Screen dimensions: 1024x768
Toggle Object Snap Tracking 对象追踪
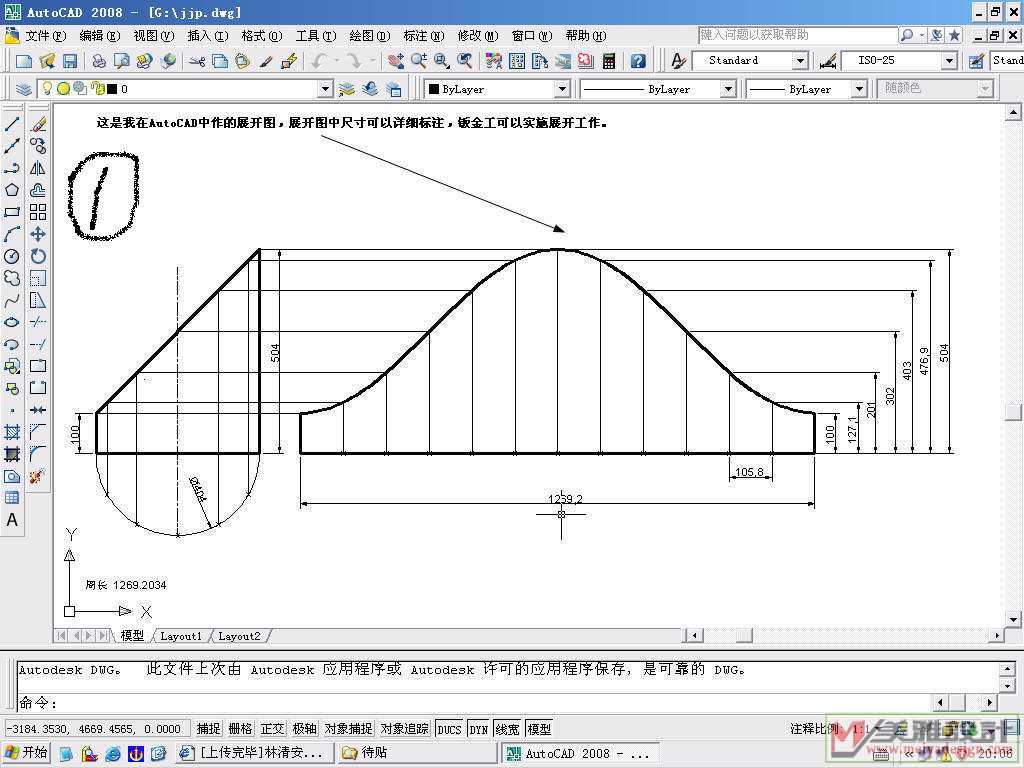pyautogui.click(x=405, y=729)
